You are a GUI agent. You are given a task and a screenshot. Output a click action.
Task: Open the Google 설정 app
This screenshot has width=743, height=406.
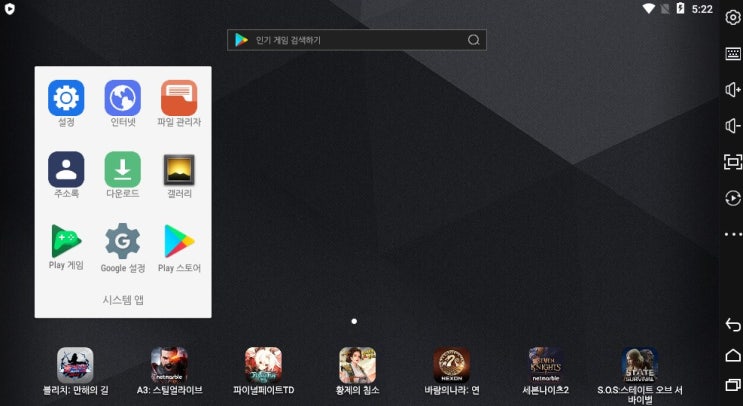(123, 241)
